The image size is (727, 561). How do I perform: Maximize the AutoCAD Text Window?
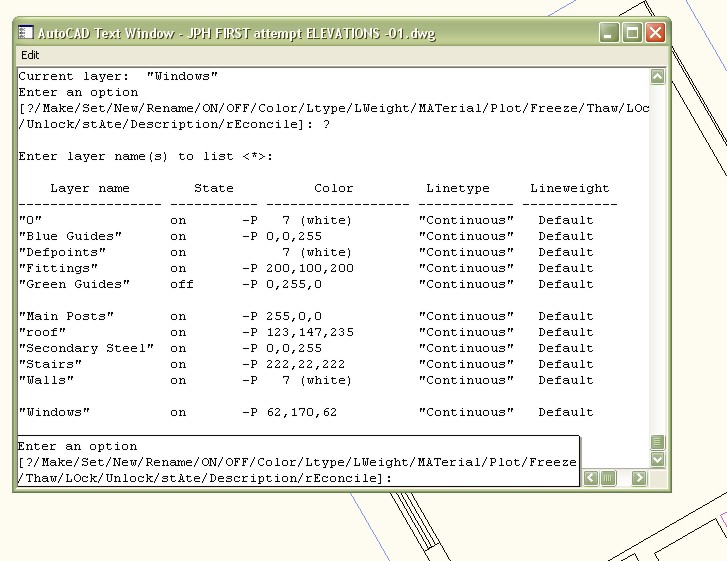tap(632, 33)
